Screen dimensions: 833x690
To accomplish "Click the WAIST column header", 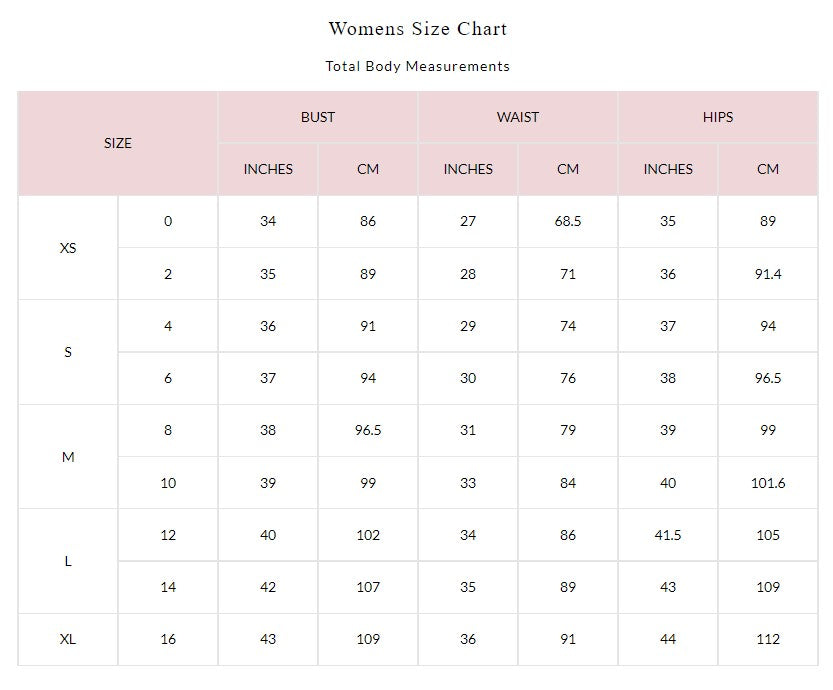I will [518, 117].
